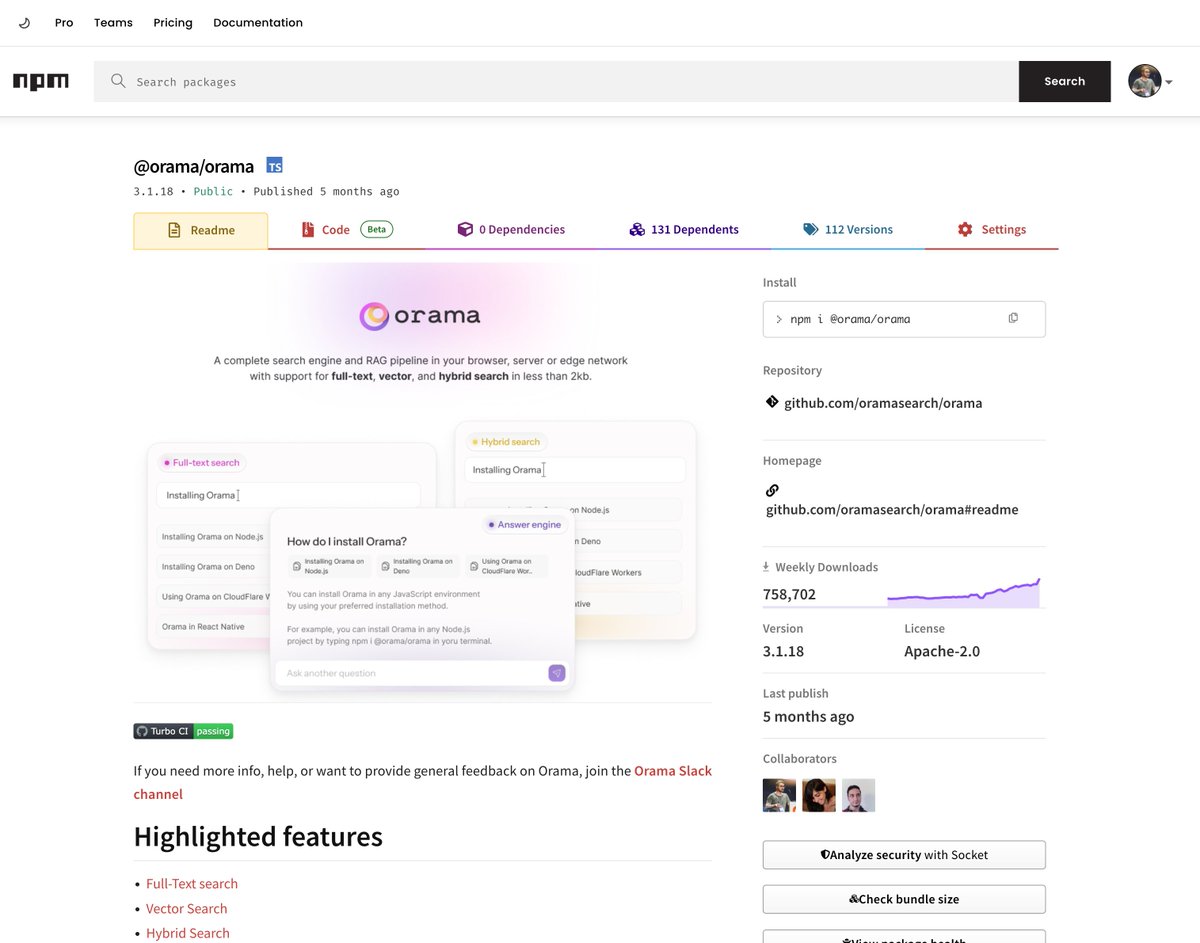The width and height of the screenshot is (1200, 943).
Task: Click the Highlighted features heading
Action: coord(258,836)
